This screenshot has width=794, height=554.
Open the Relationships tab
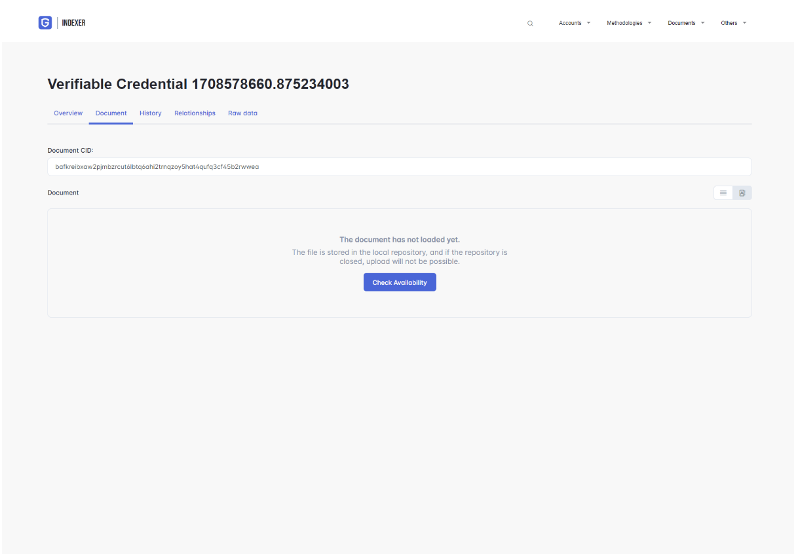coord(194,113)
